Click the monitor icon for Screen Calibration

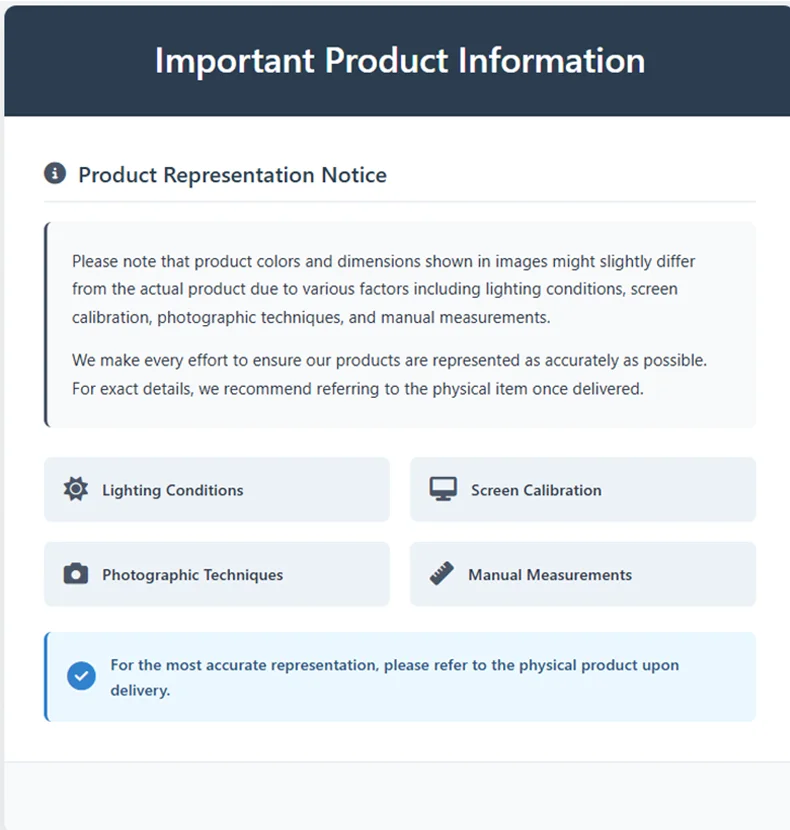click(443, 489)
